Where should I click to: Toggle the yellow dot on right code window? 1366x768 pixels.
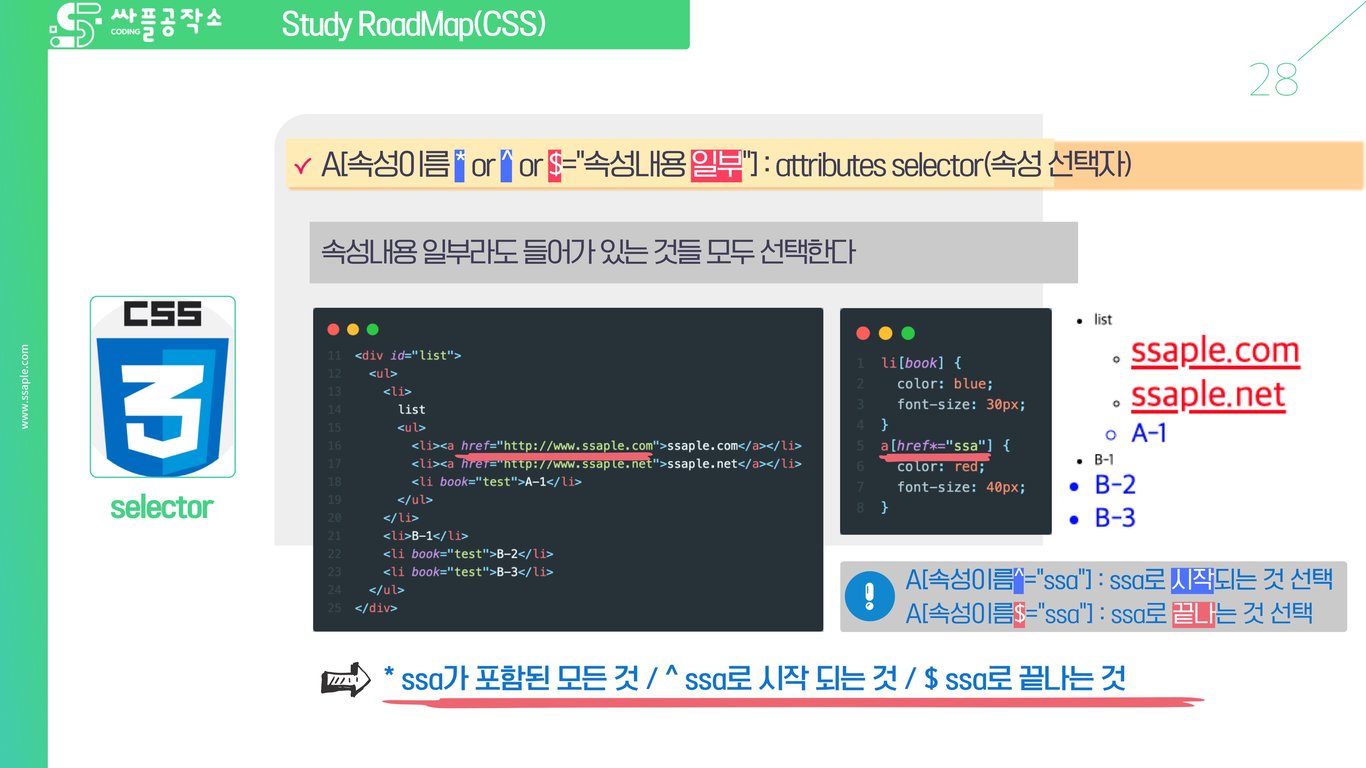[x=884, y=333]
